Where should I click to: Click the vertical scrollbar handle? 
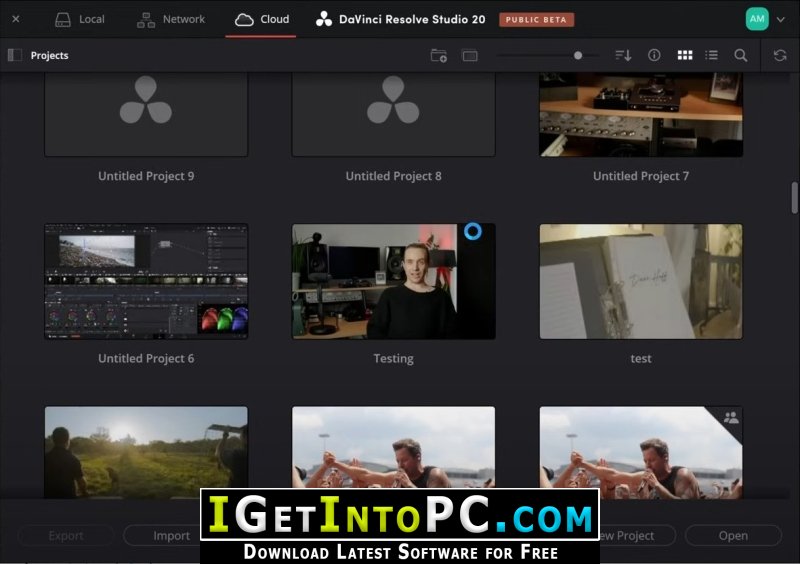pyautogui.click(x=794, y=198)
